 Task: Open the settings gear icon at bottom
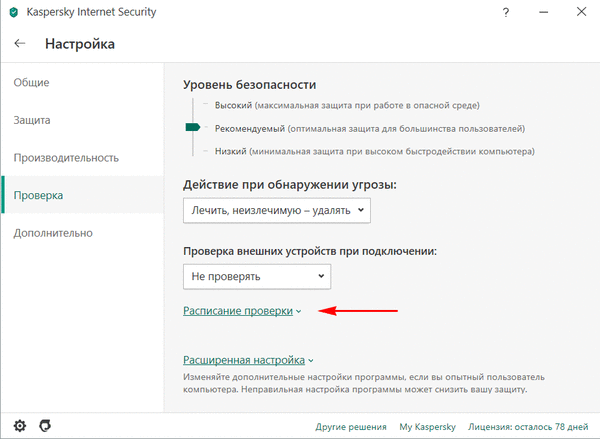19,425
